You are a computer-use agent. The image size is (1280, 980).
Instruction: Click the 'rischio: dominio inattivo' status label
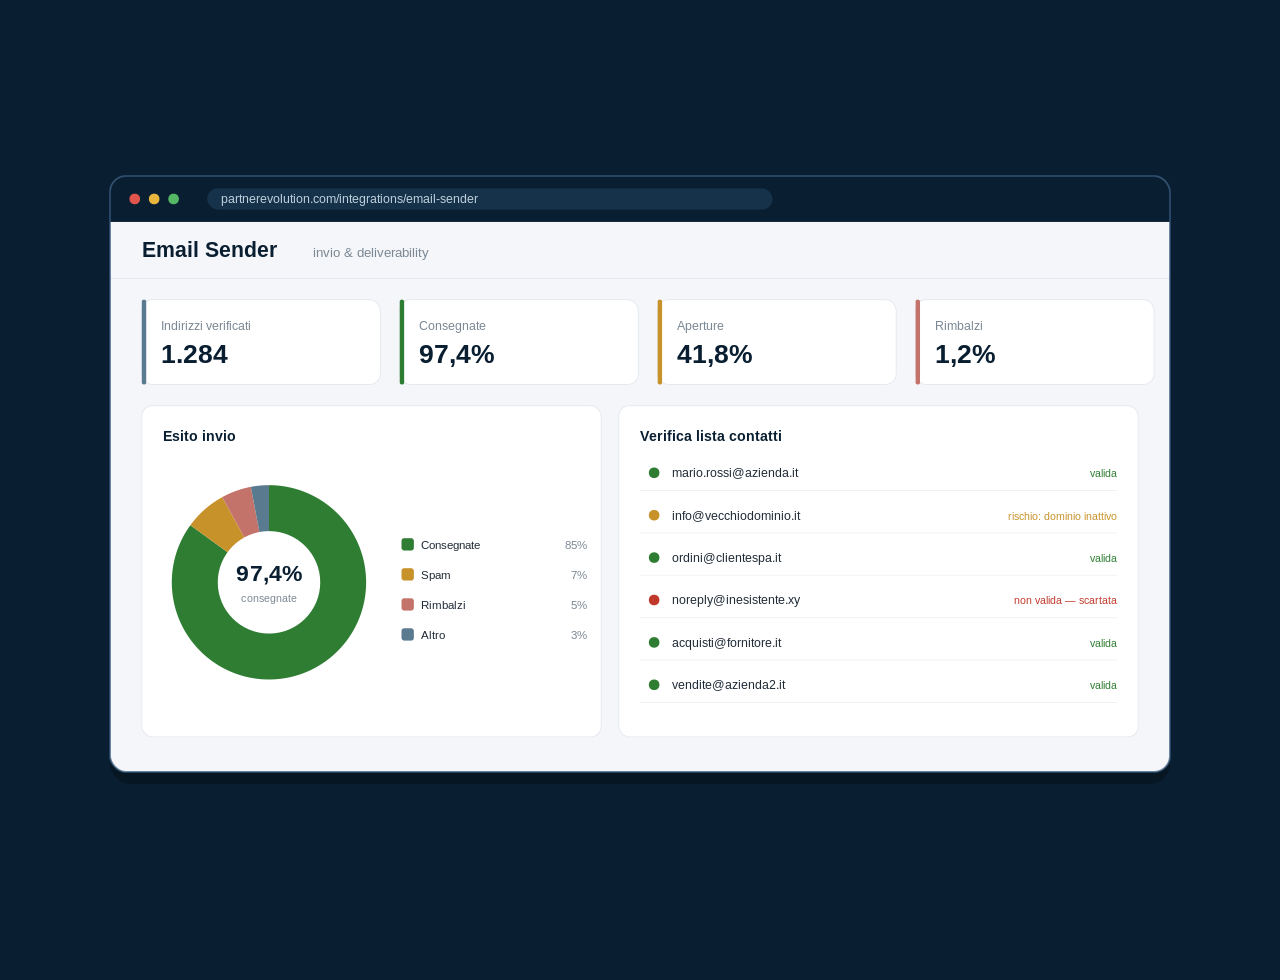click(x=1062, y=516)
